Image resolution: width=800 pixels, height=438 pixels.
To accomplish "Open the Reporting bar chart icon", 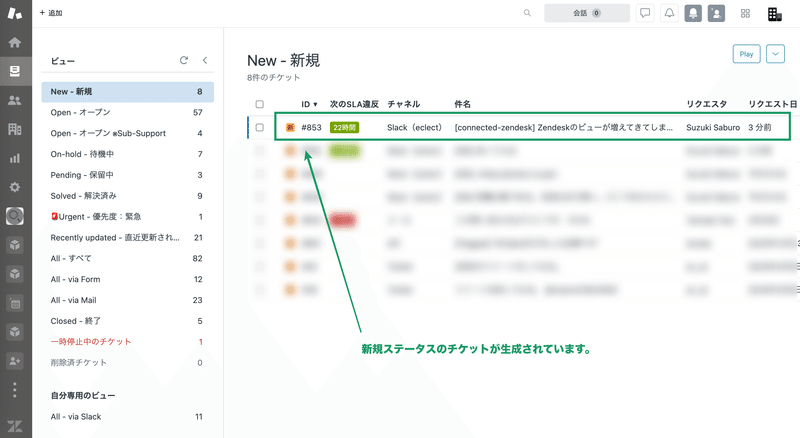I will [15, 158].
